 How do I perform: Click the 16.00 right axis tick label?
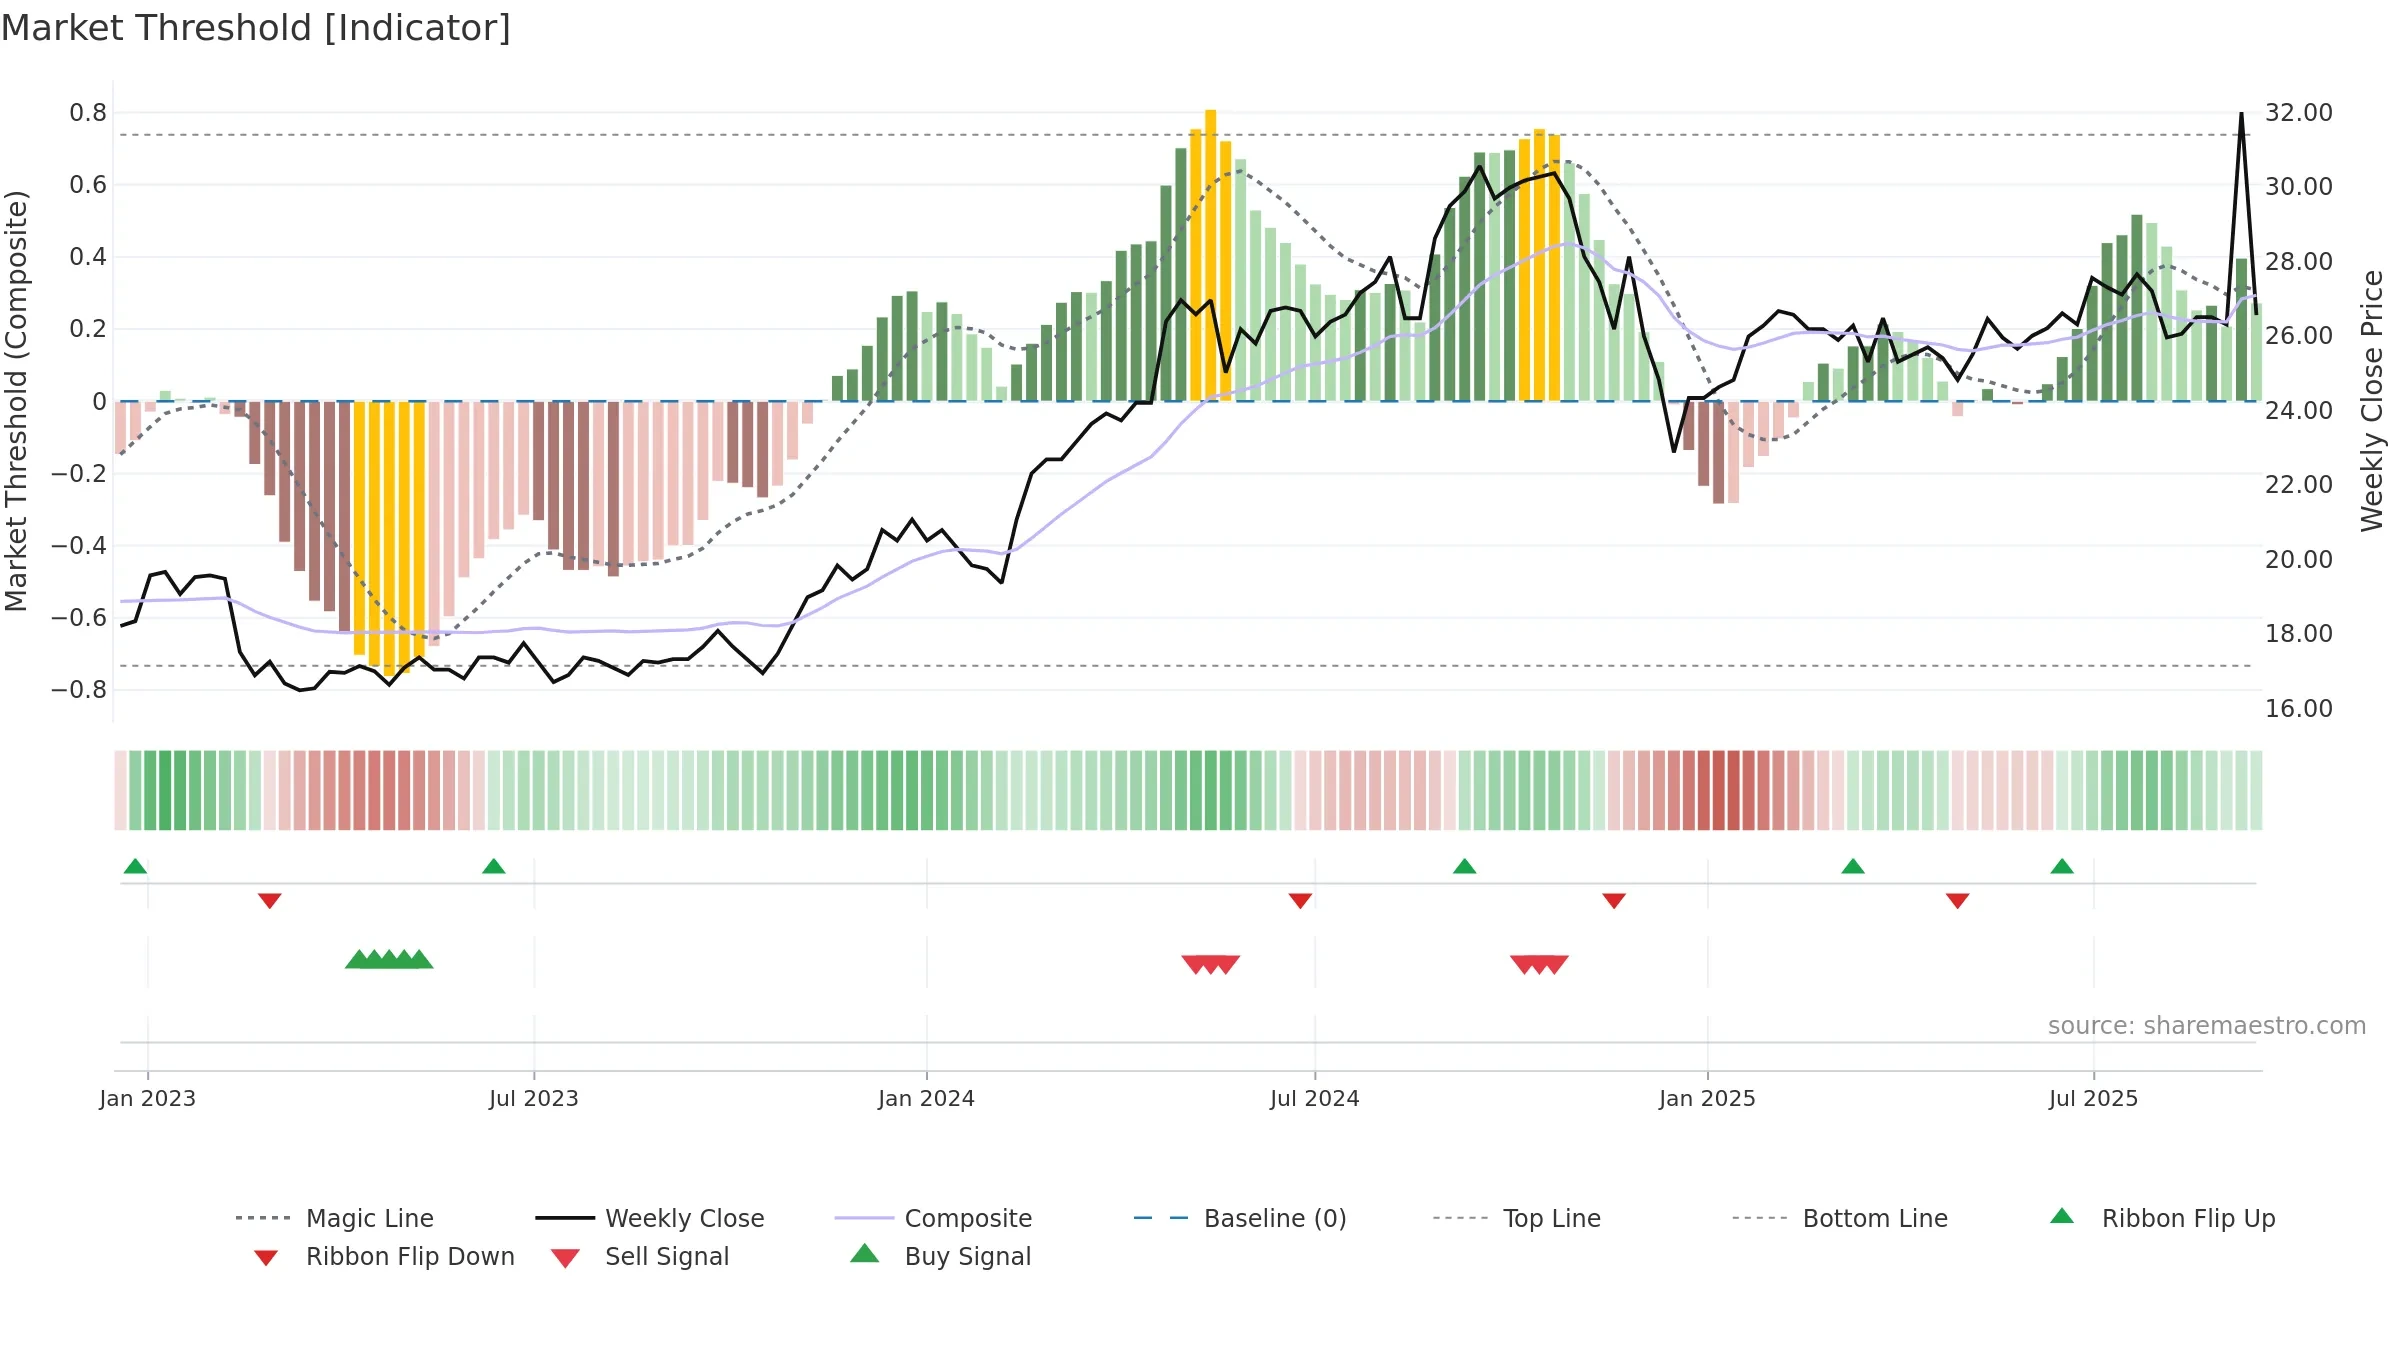pos(2299,709)
